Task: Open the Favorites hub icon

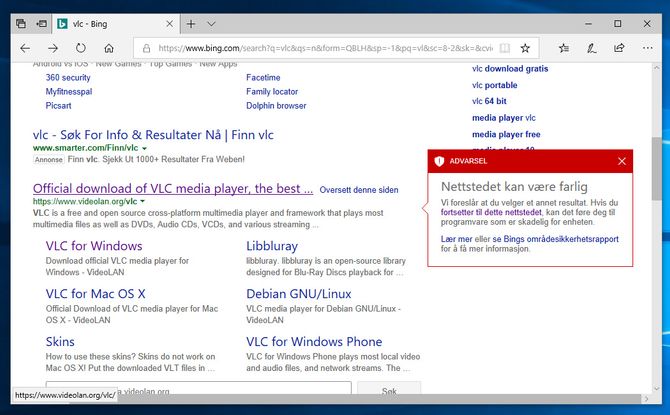Action: click(x=564, y=48)
